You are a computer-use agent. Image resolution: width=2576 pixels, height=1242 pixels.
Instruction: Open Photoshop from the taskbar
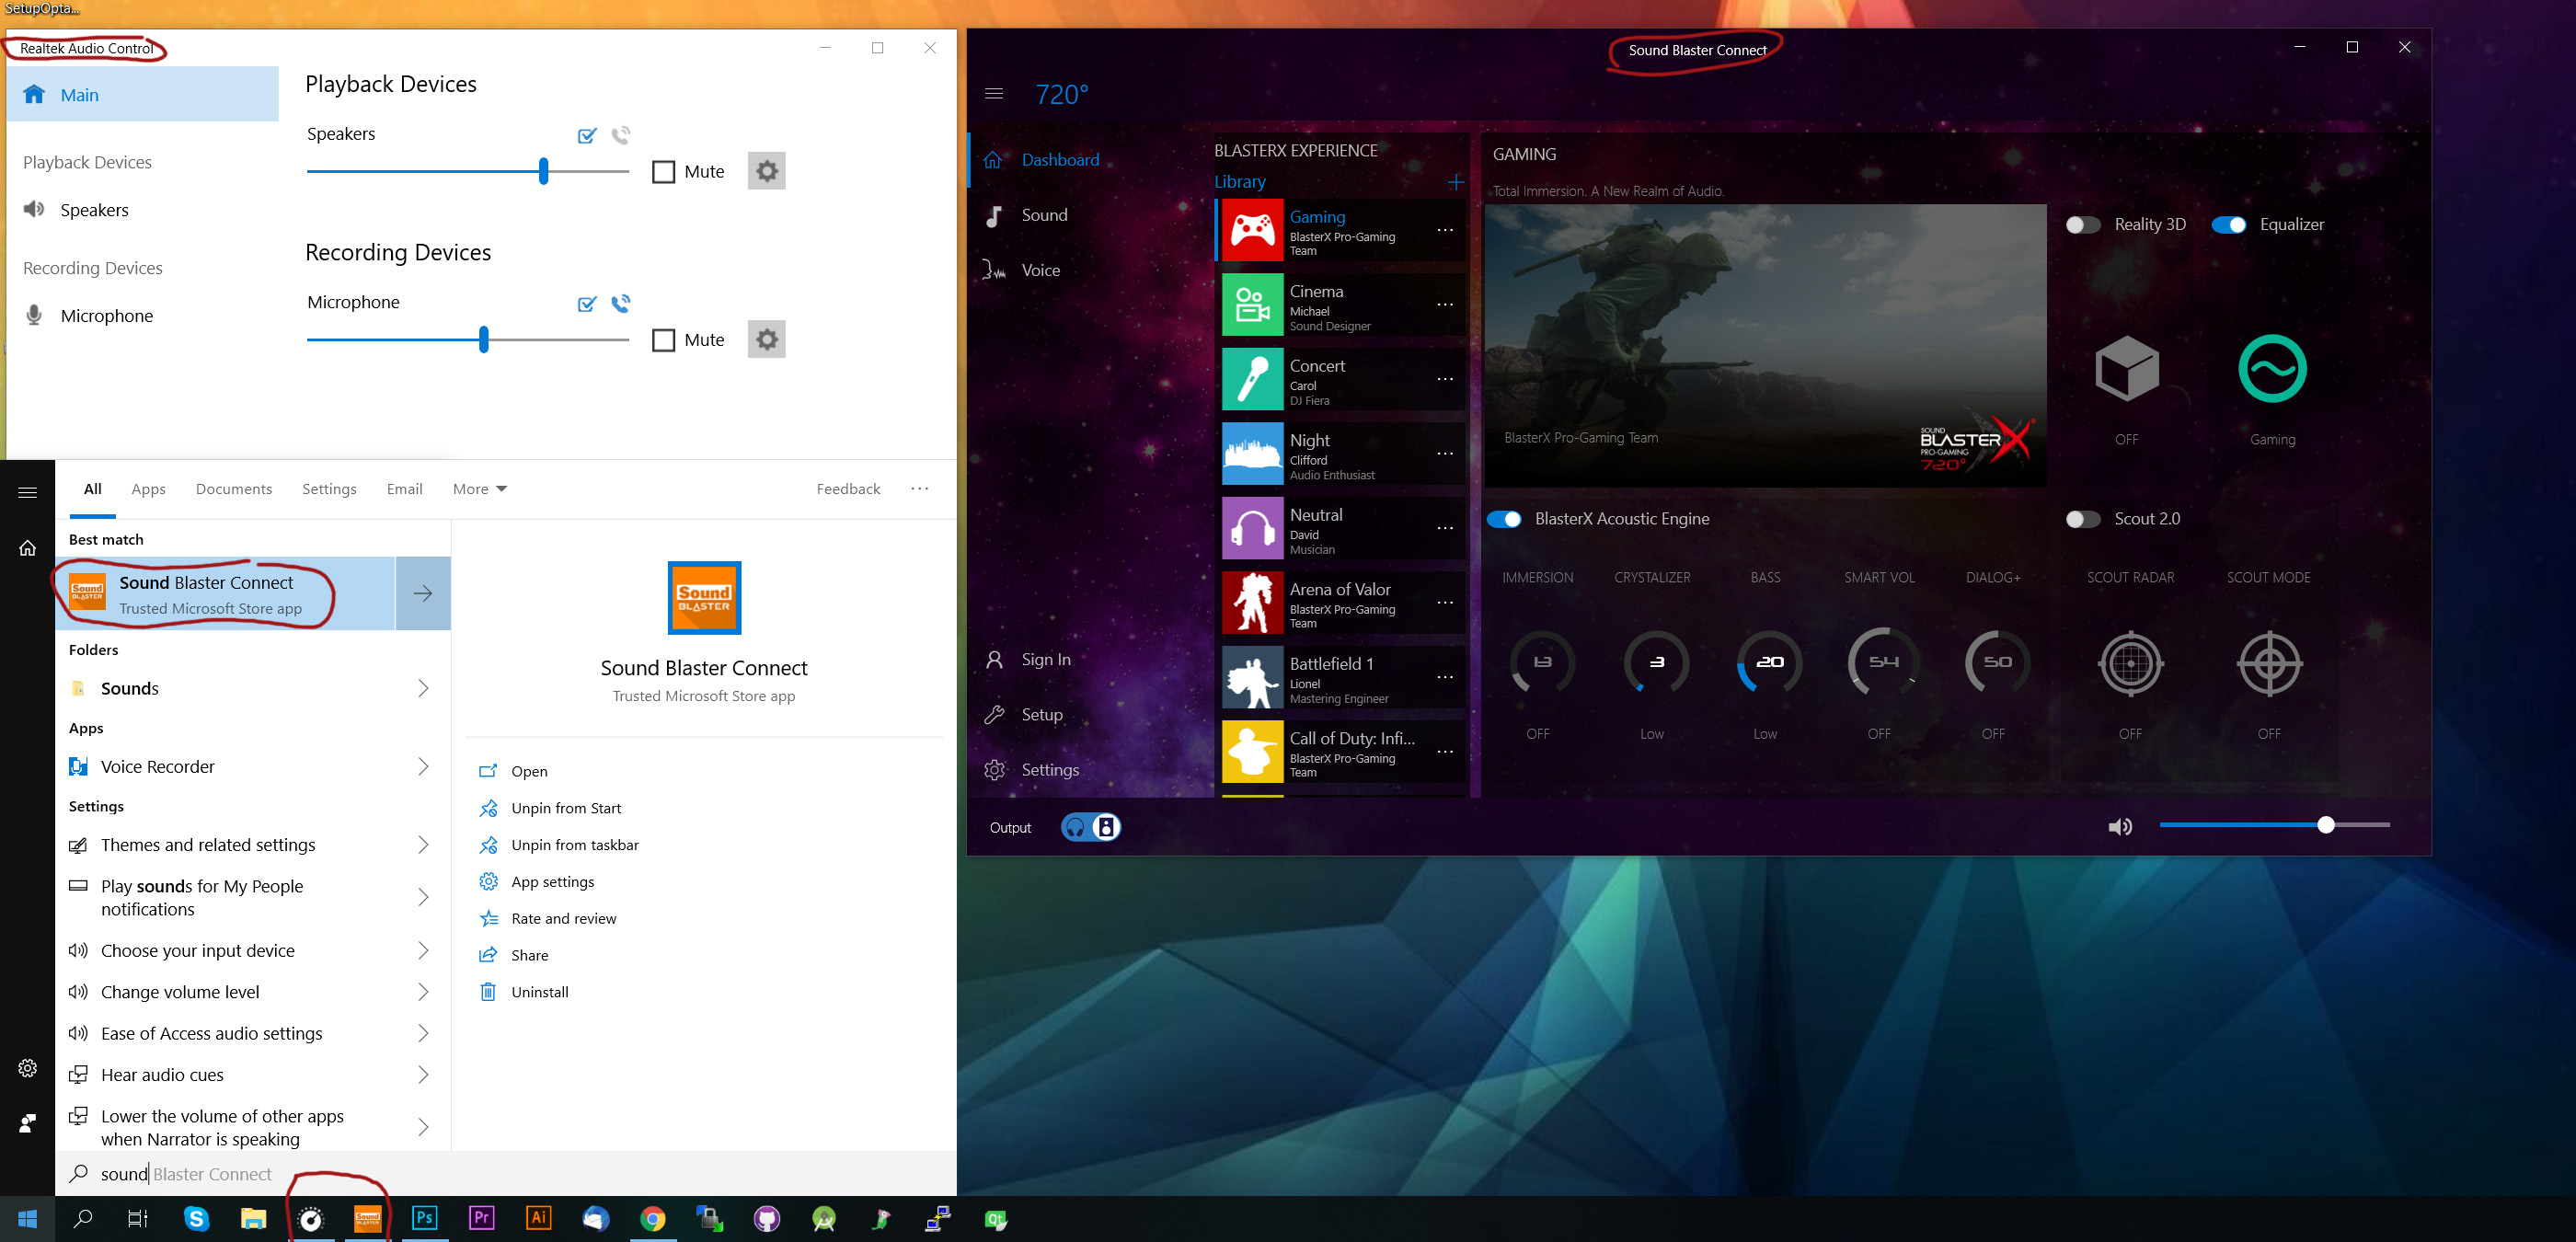[x=424, y=1218]
